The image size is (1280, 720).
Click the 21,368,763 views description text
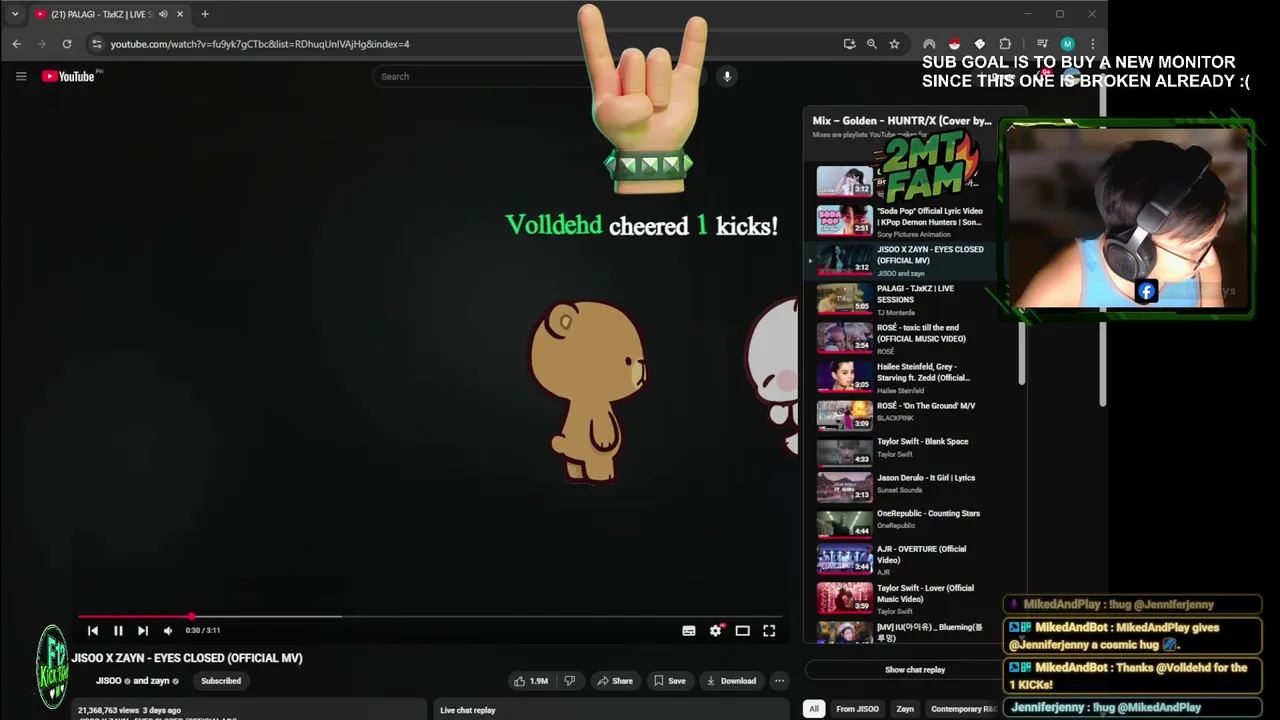click(129, 710)
